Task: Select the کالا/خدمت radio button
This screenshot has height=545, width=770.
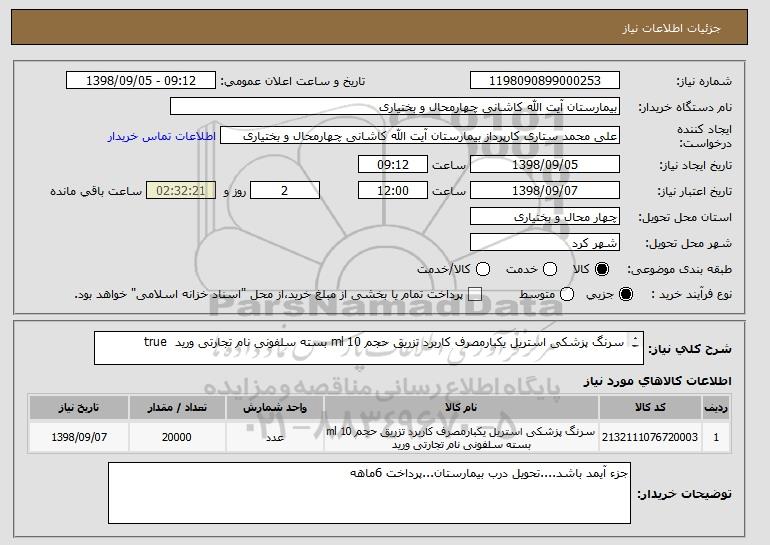Action: pos(483,269)
